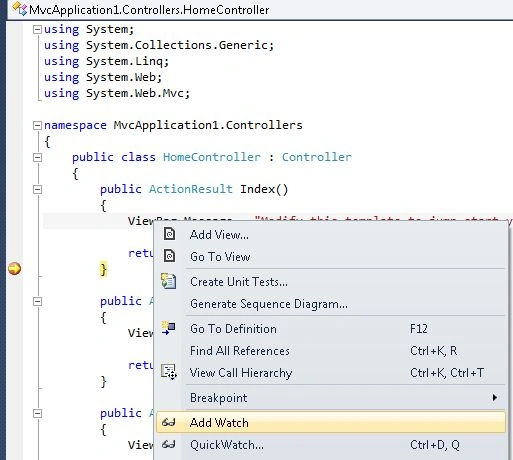Place cursor on the Controller base class
513x460 pixels.
pos(317,157)
